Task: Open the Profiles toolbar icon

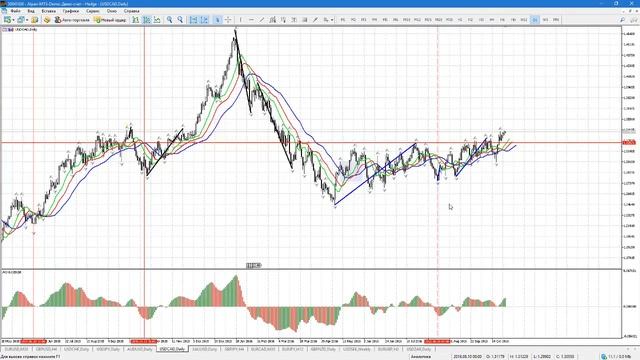Action: click(20, 20)
